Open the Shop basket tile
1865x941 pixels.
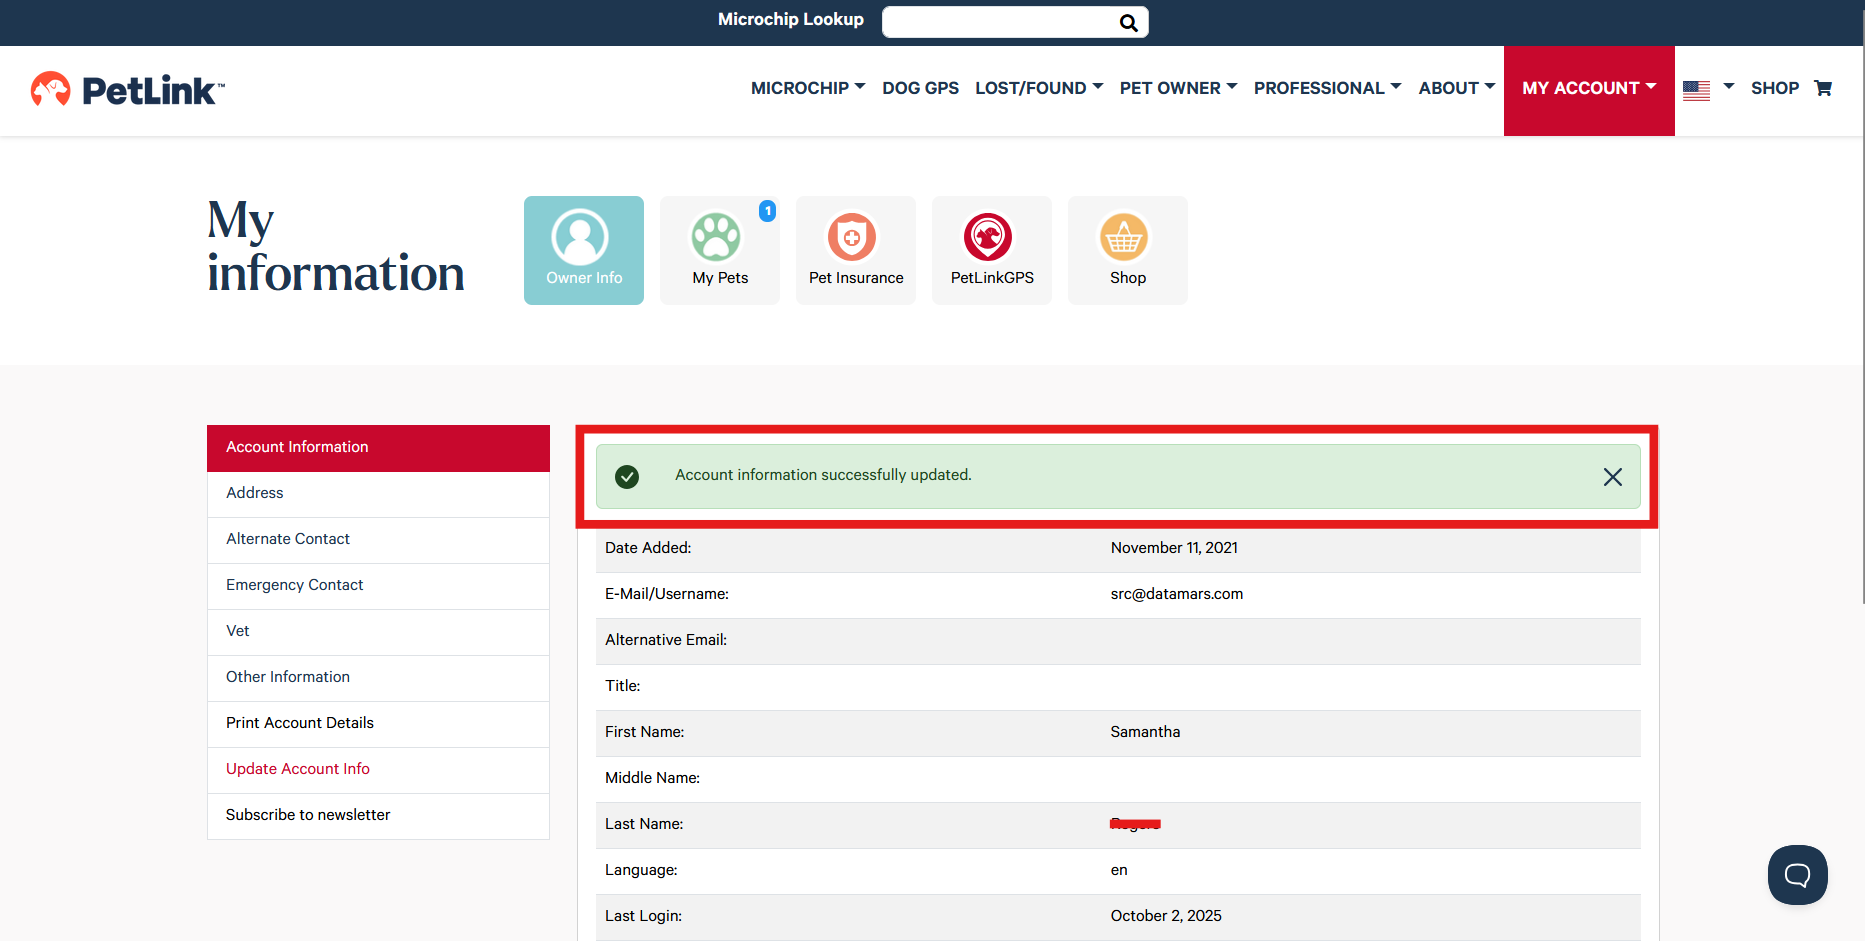1128,250
